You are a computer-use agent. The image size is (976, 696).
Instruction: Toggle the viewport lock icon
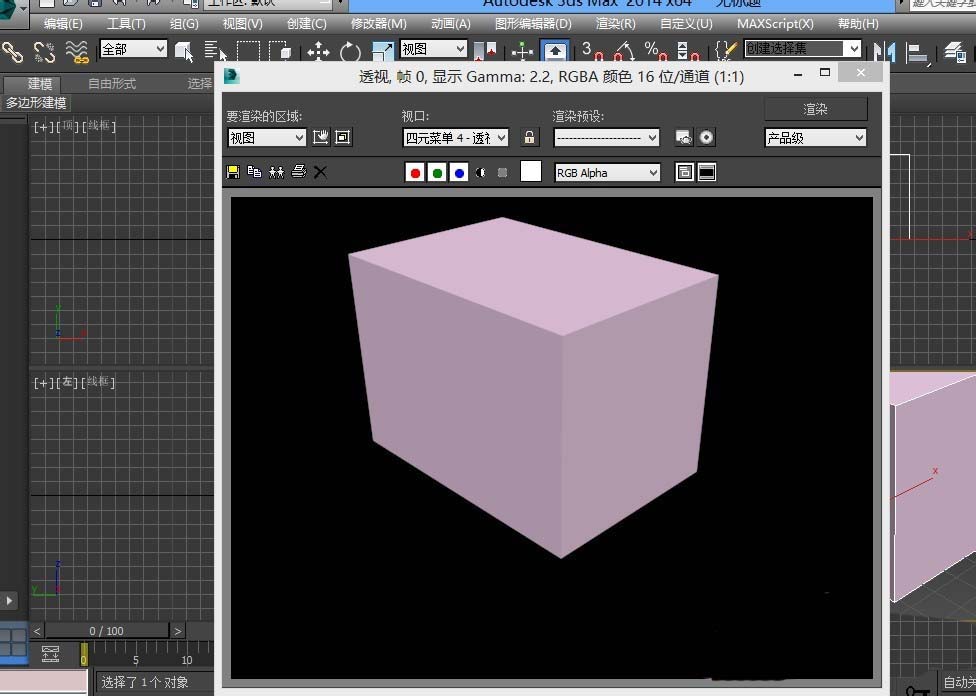tap(530, 138)
